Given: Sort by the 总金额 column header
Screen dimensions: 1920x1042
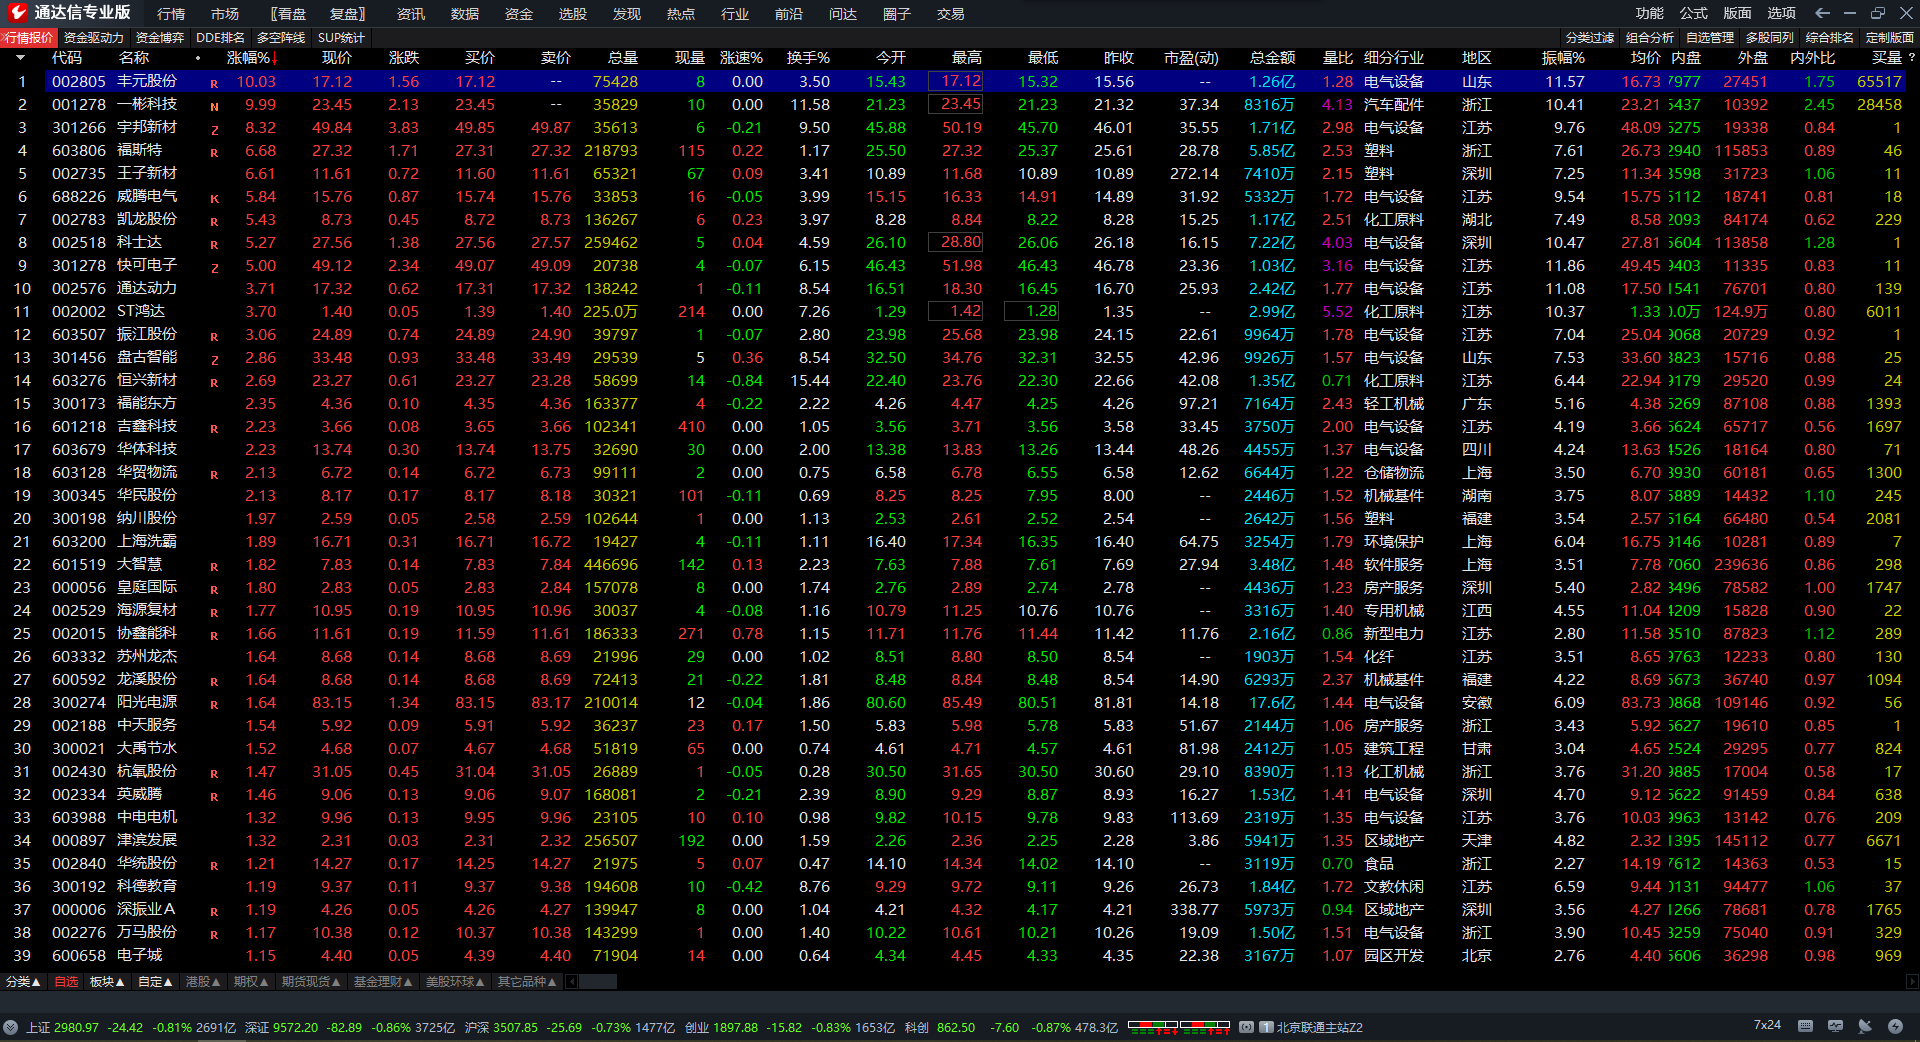Looking at the screenshot, I should click(x=1272, y=58).
